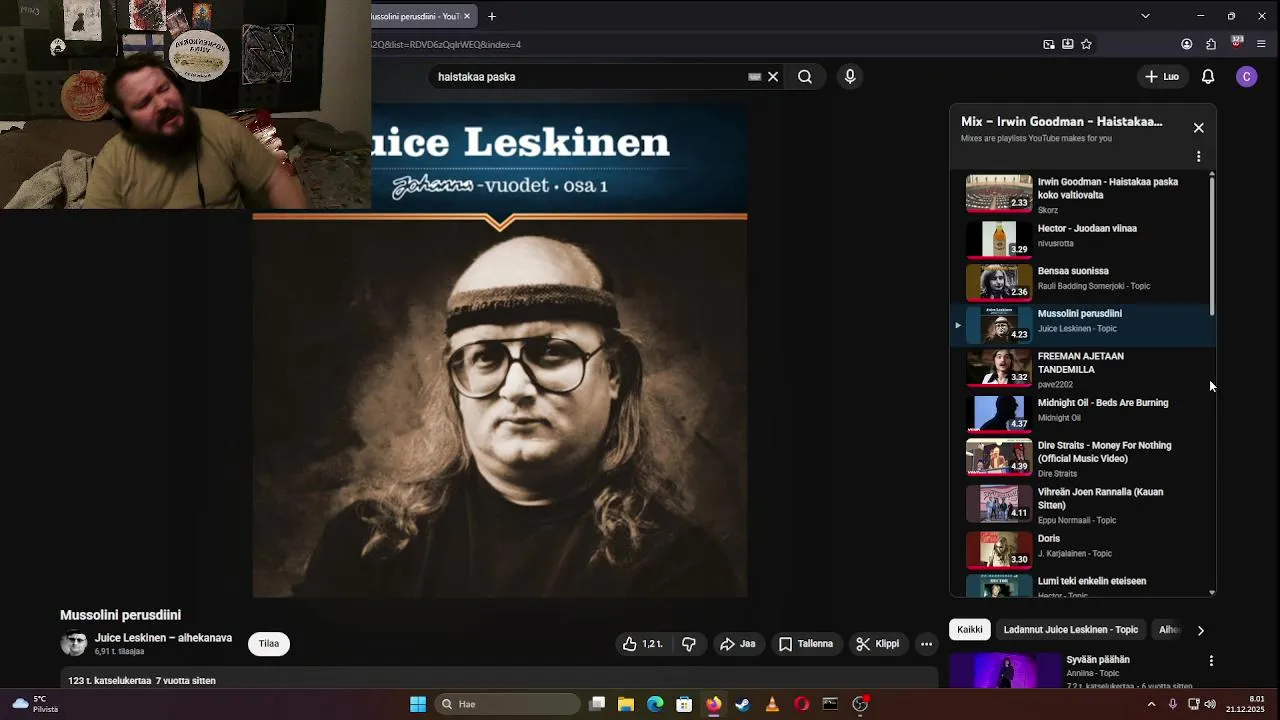Open Firefox extensions puzzle icon
The image size is (1280, 720).
click(1211, 44)
